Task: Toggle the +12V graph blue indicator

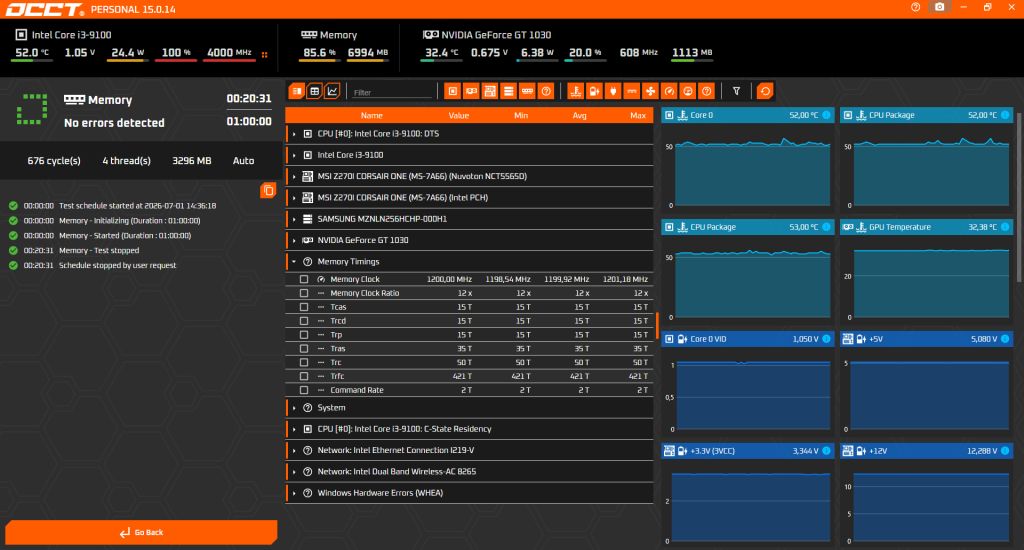Action: click(x=1005, y=451)
